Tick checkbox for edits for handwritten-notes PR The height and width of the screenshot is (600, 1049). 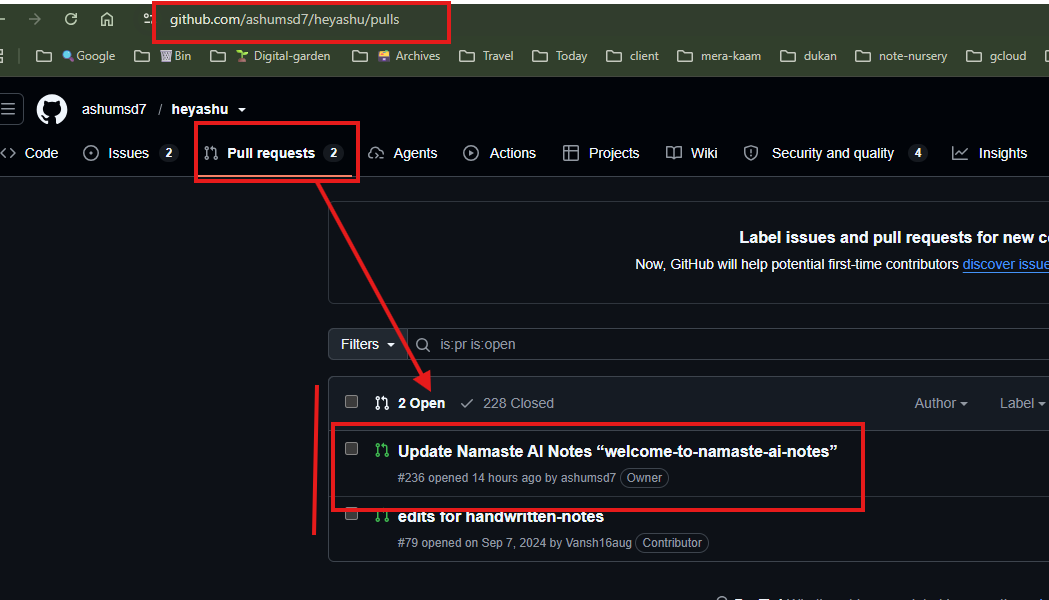tap(351, 514)
